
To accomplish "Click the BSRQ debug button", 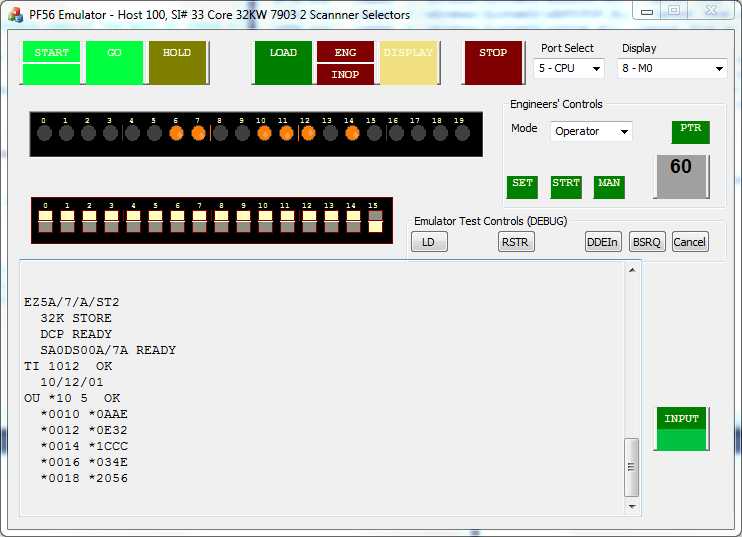I will click(647, 242).
